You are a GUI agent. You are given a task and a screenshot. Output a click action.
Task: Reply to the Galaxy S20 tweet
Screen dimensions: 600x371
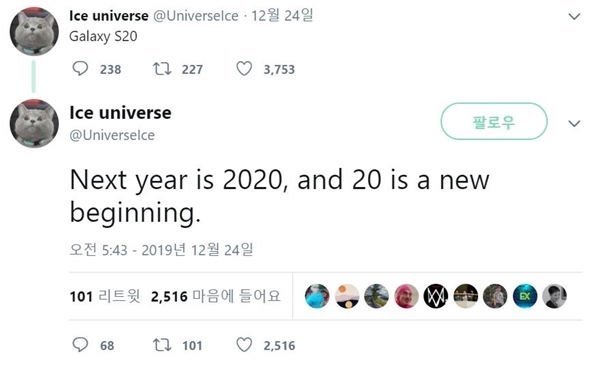click(x=80, y=69)
